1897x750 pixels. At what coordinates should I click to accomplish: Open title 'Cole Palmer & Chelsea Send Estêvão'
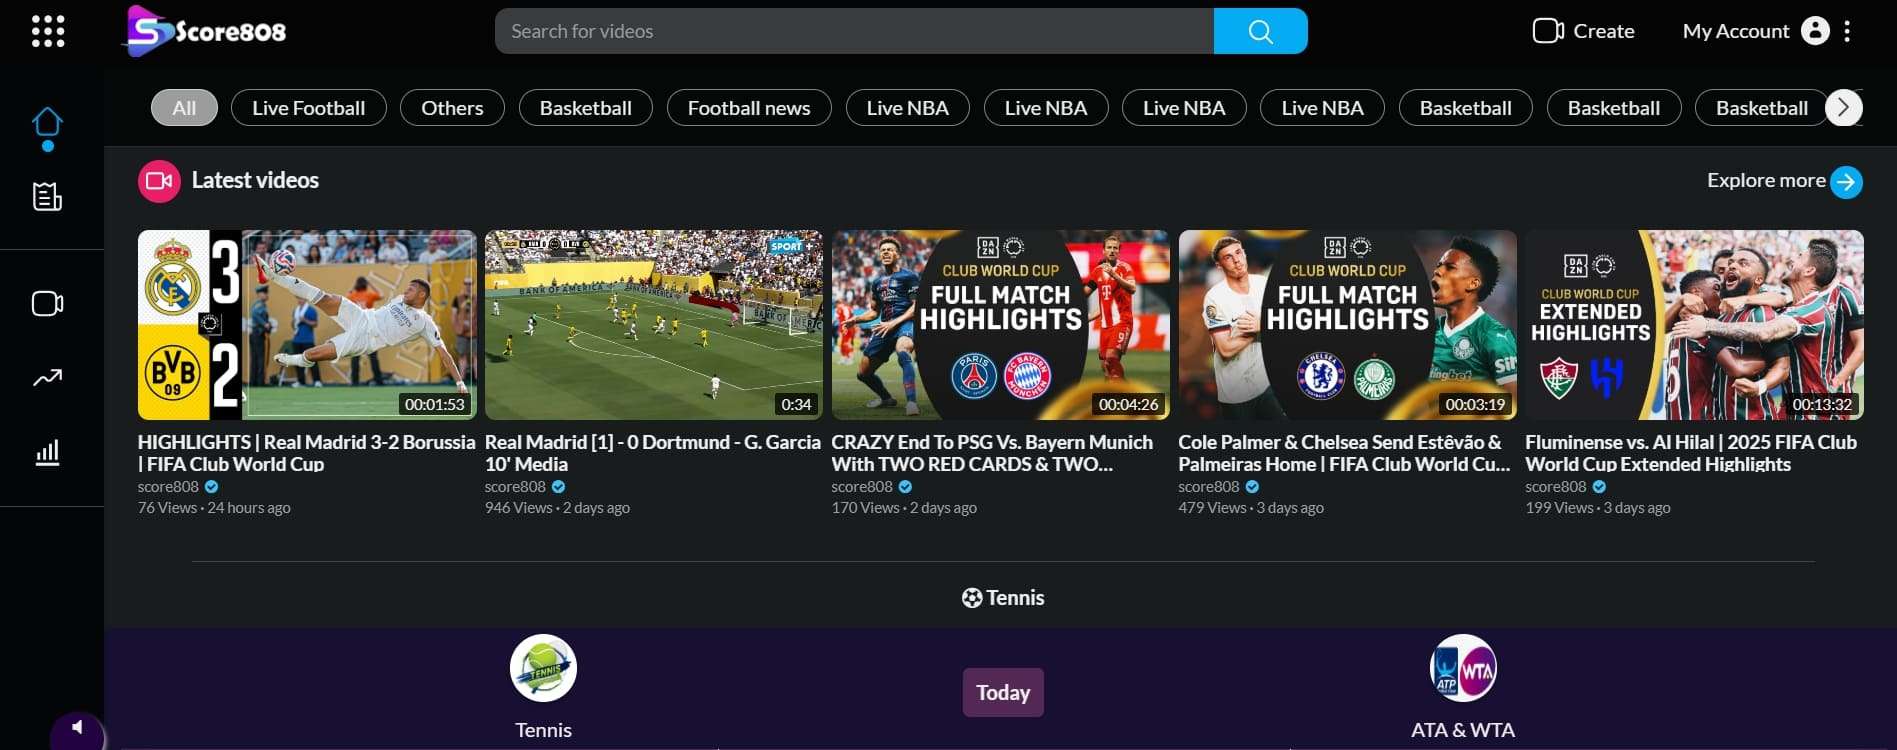(1344, 453)
